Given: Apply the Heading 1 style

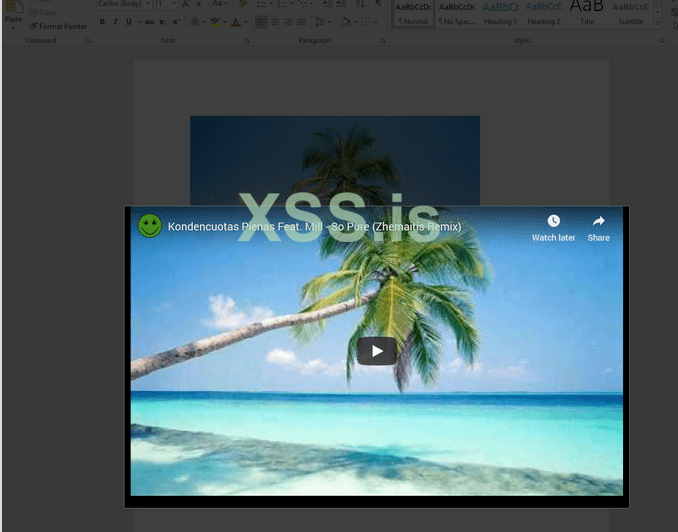Looking at the screenshot, I should (500, 13).
